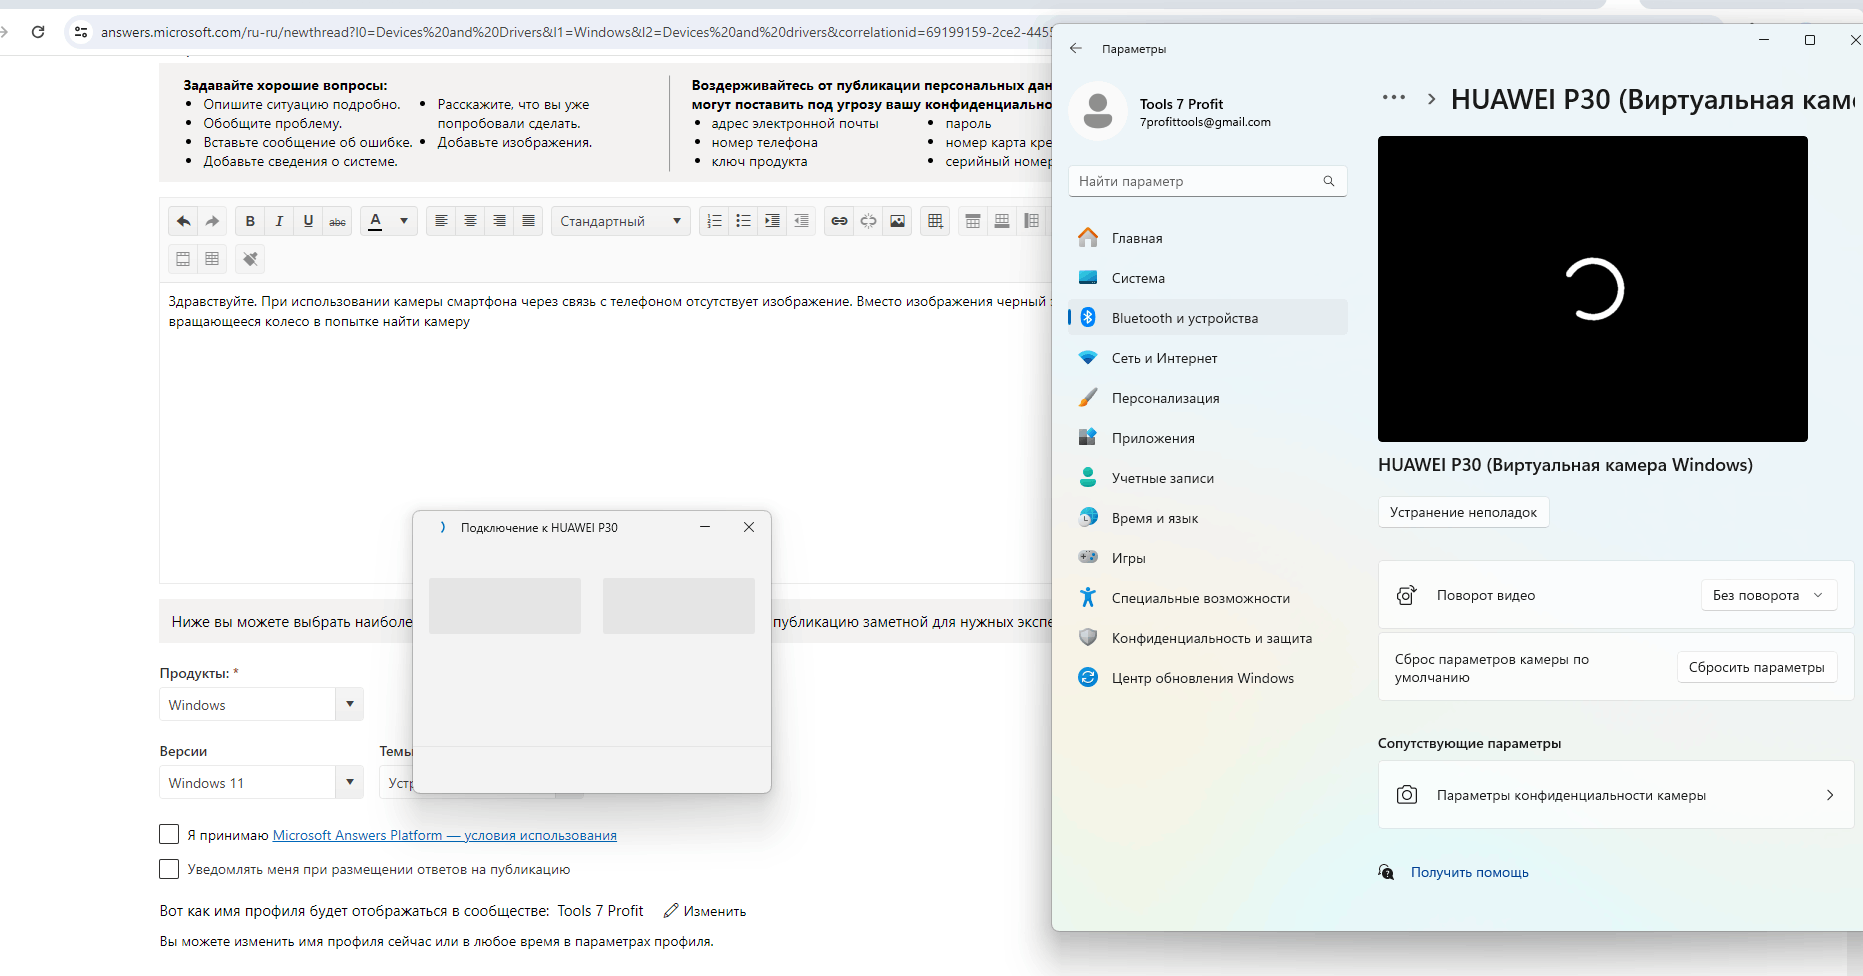Apply strikethrough formatting in the editor
The width and height of the screenshot is (1863, 976).
[338, 221]
